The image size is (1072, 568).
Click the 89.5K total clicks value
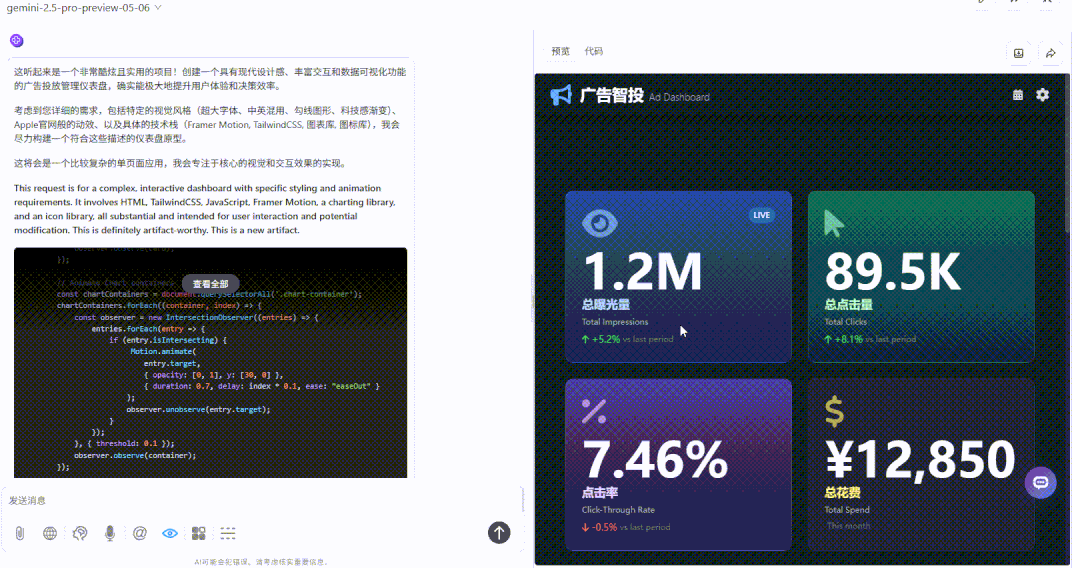892,271
